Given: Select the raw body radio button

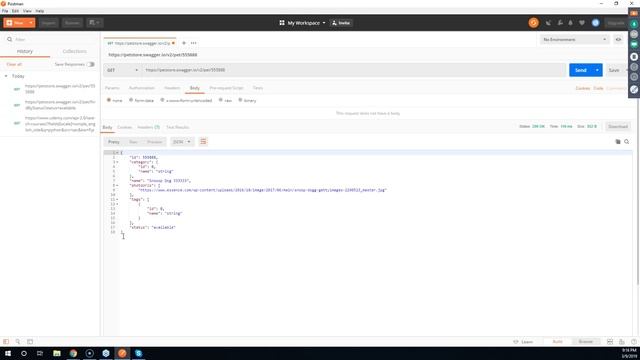Looking at the screenshot, I should point(221,100).
